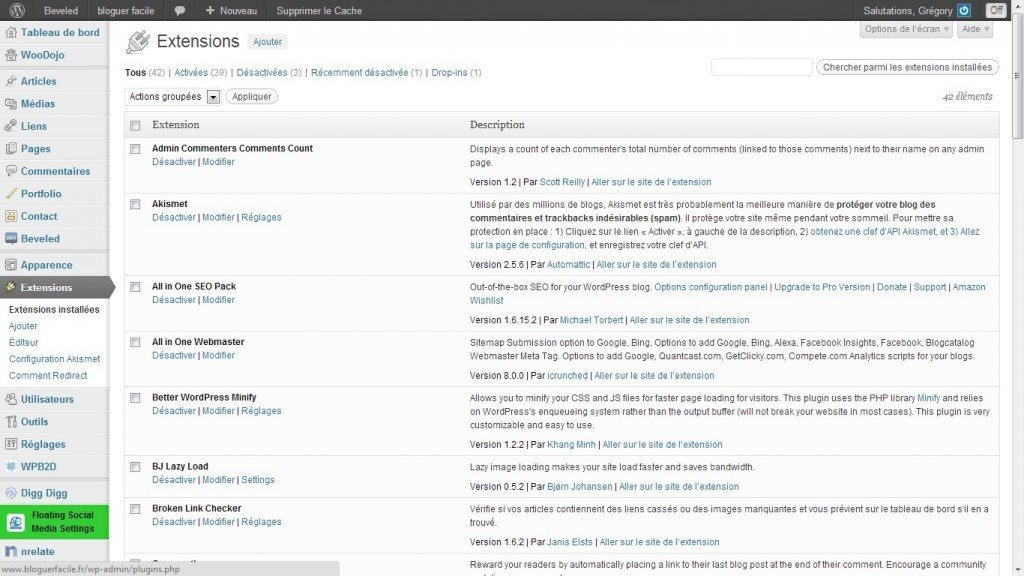
Task: Click Chercher parmi les extensions installées button
Action: tap(907, 67)
